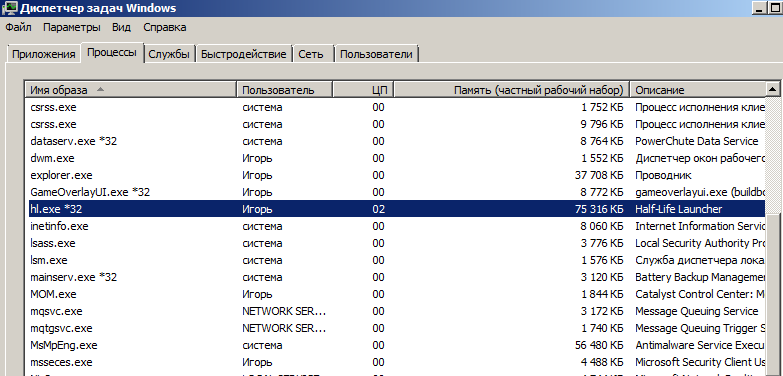The image size is (783, 376).
Task: Select the lsm.exe process
Action: pos(396,260)
